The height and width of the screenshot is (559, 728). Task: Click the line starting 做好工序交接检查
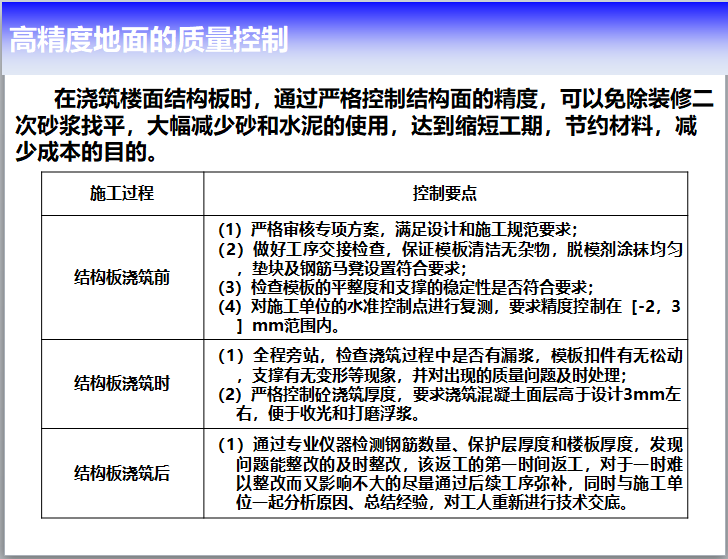pos(450,248)
